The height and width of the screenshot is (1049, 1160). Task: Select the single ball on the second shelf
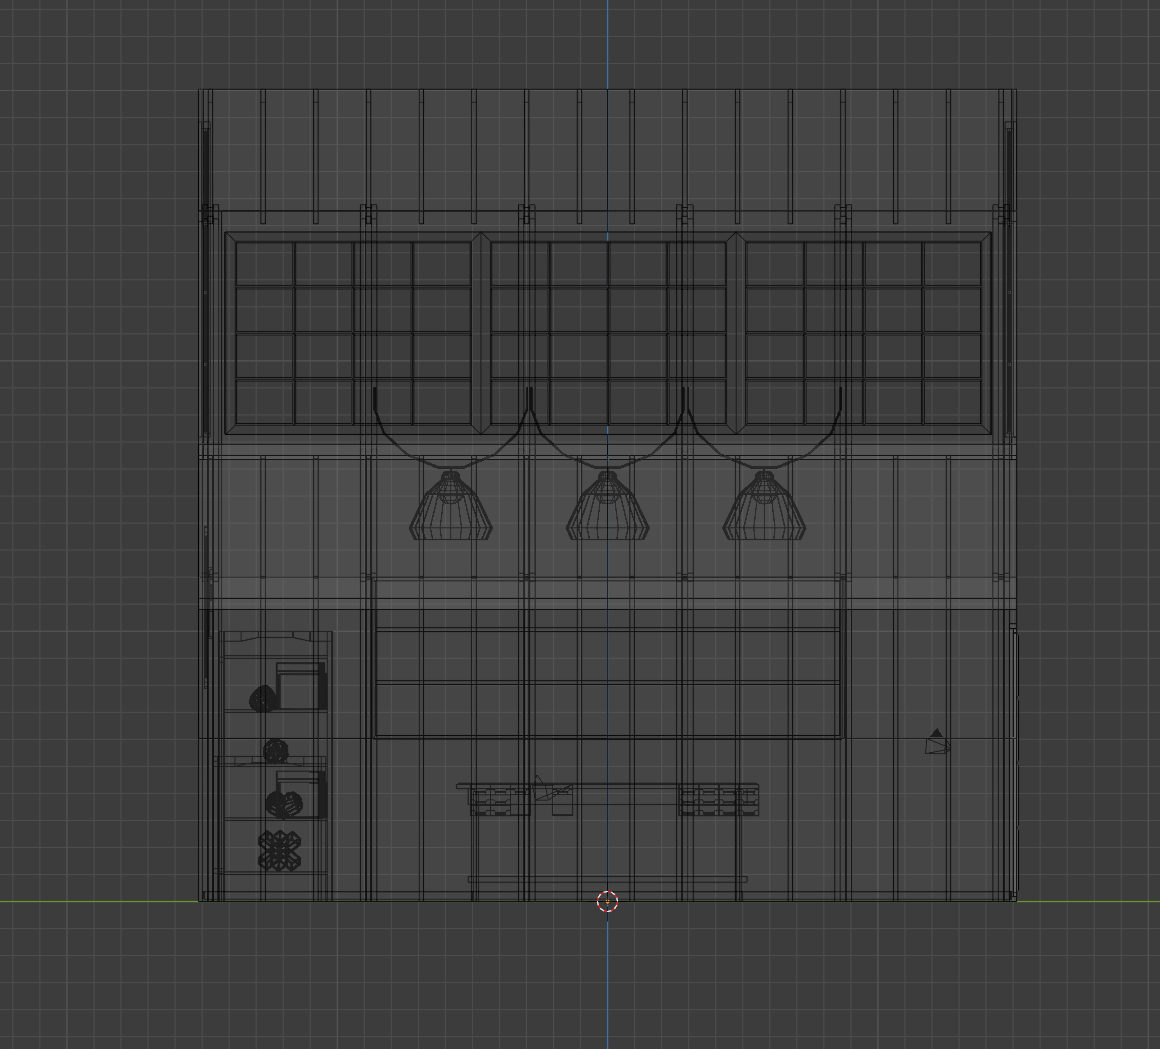point(276,751)
